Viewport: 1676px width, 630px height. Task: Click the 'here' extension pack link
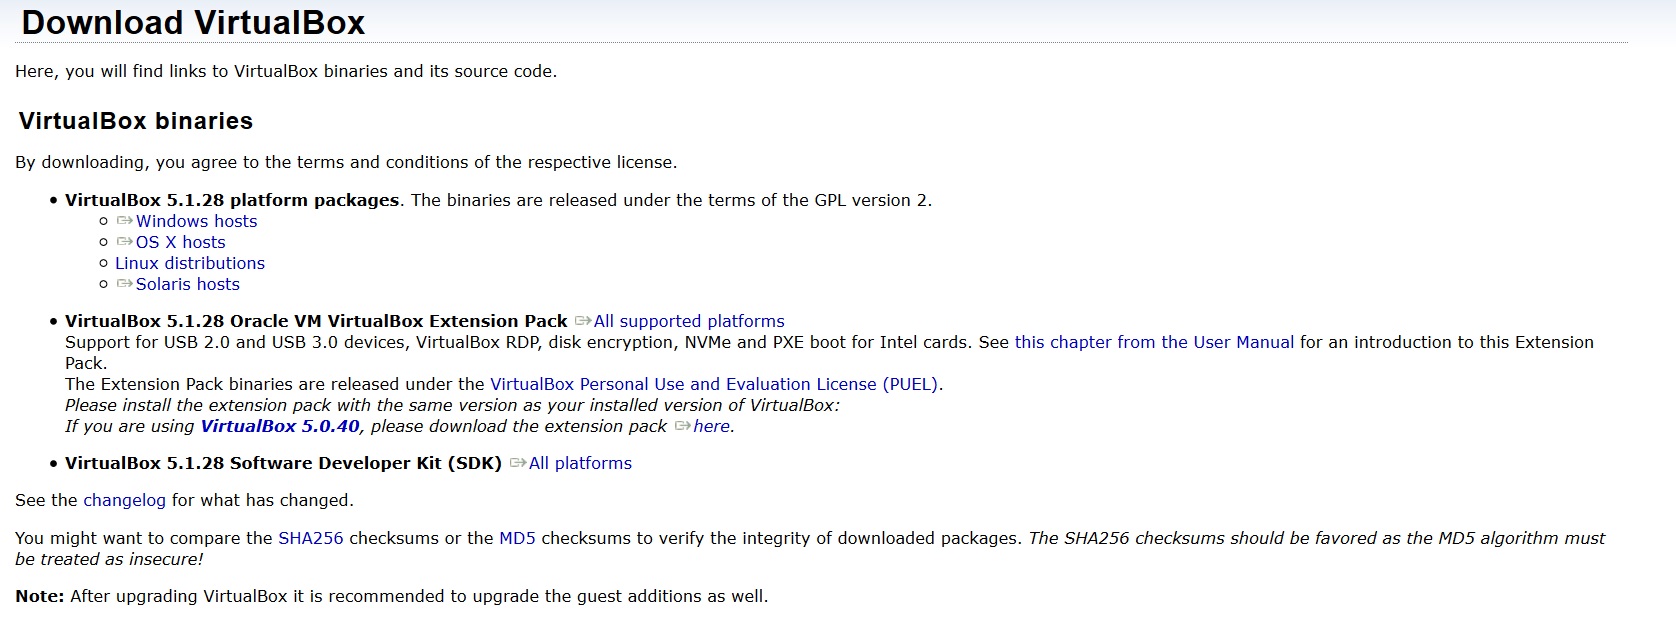712,426
